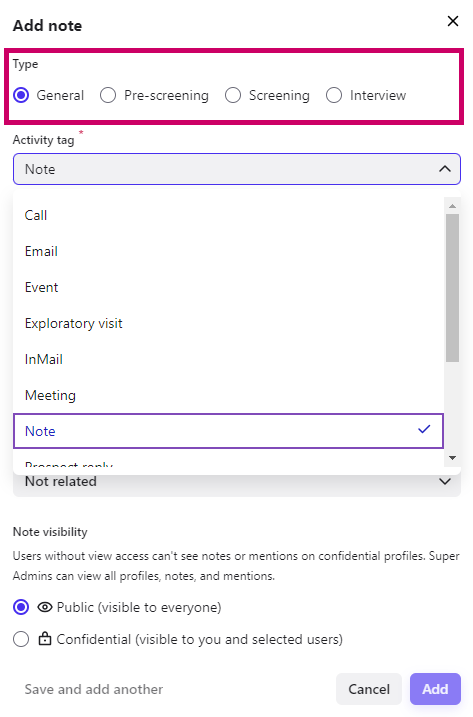This screenshot has height=717, width=473.
Task: Collapse the Activity tag dropdown chevron
Action: 445,169
